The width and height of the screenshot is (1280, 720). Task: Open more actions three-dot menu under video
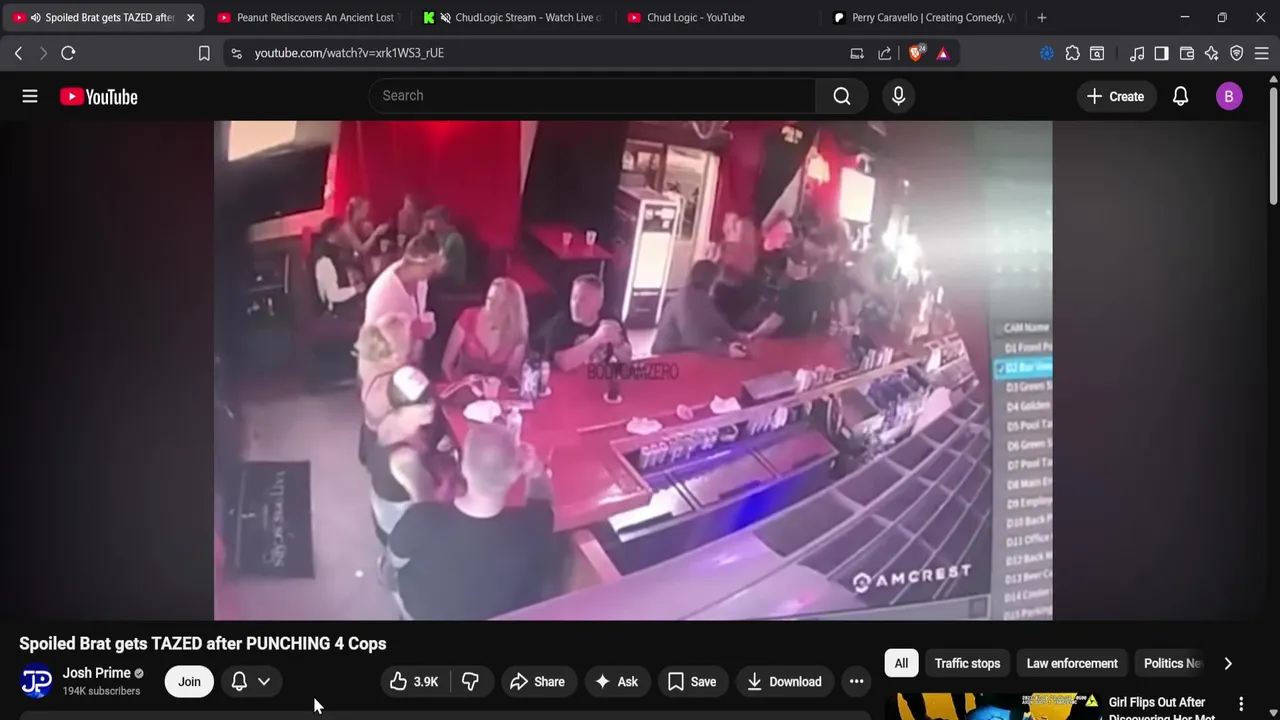click(x=856, y=682)
